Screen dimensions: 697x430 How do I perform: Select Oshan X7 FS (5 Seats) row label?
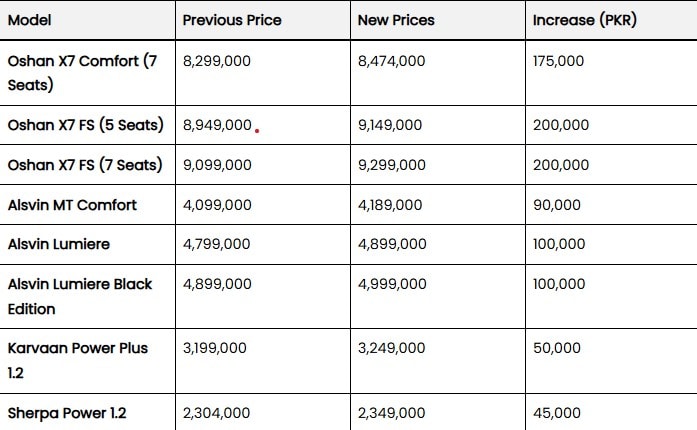coord(86,125)
